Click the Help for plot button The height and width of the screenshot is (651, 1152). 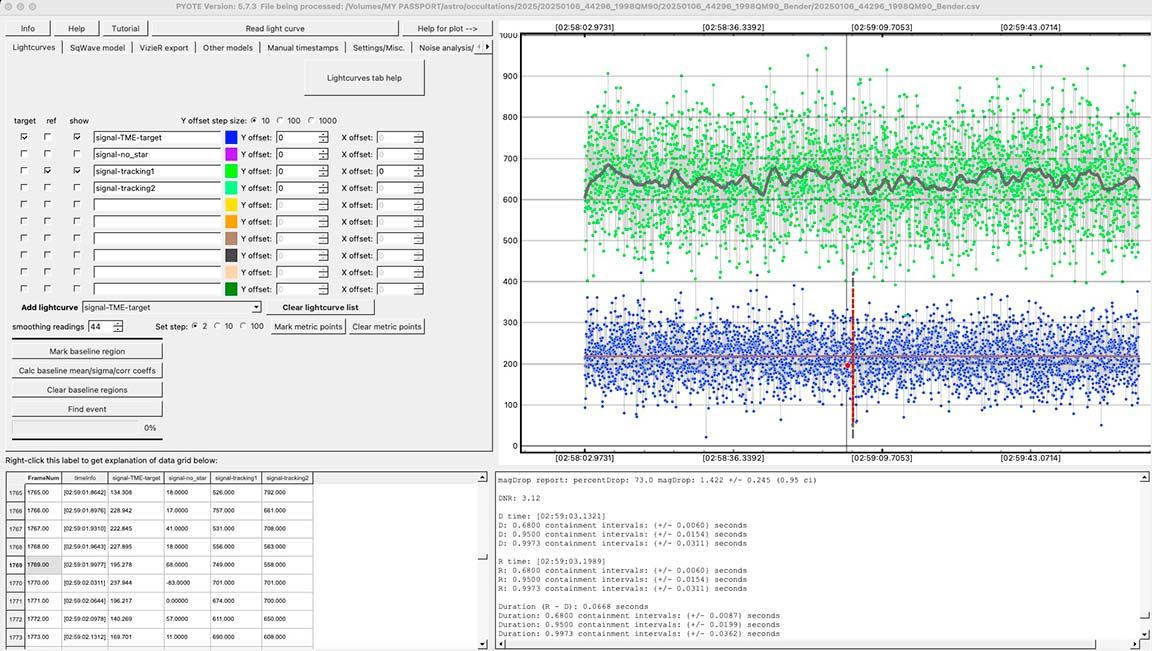pyautogui.click(x=447, y=29)
